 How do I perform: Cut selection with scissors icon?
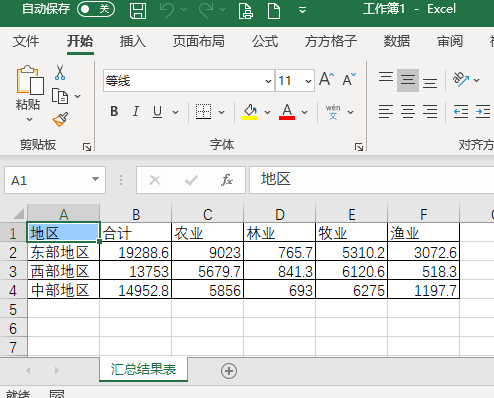click(60, 72)
